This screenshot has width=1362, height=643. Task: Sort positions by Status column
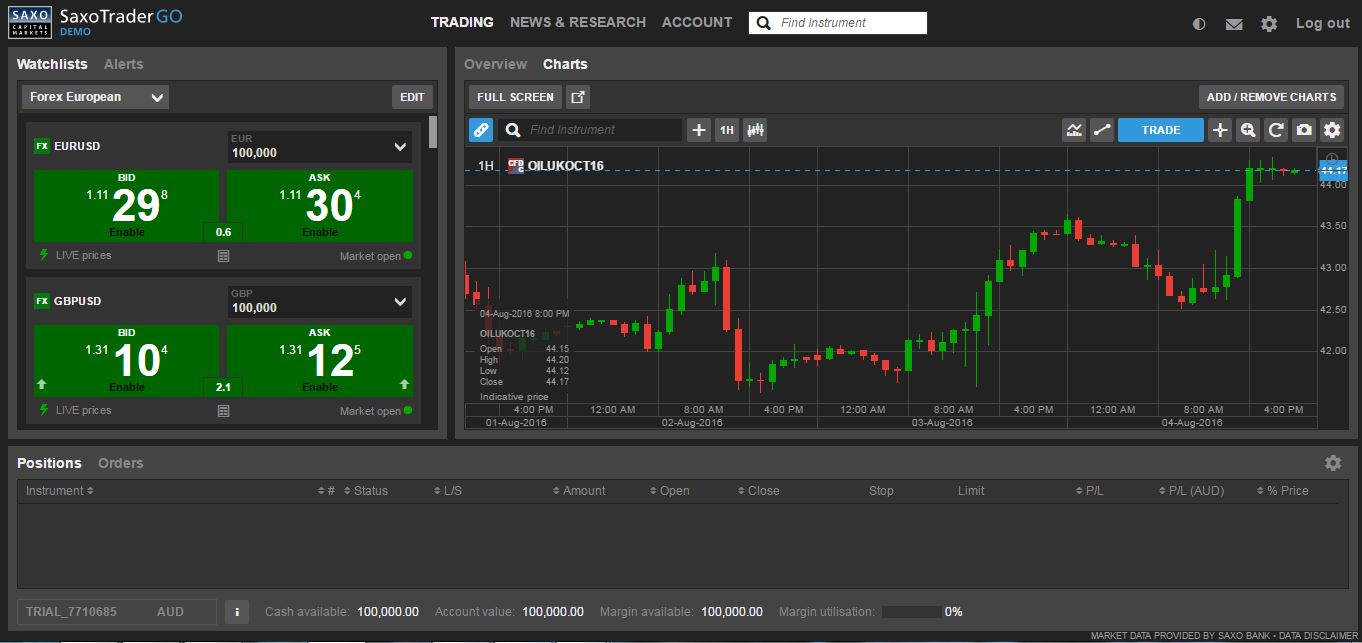point(365,491)
